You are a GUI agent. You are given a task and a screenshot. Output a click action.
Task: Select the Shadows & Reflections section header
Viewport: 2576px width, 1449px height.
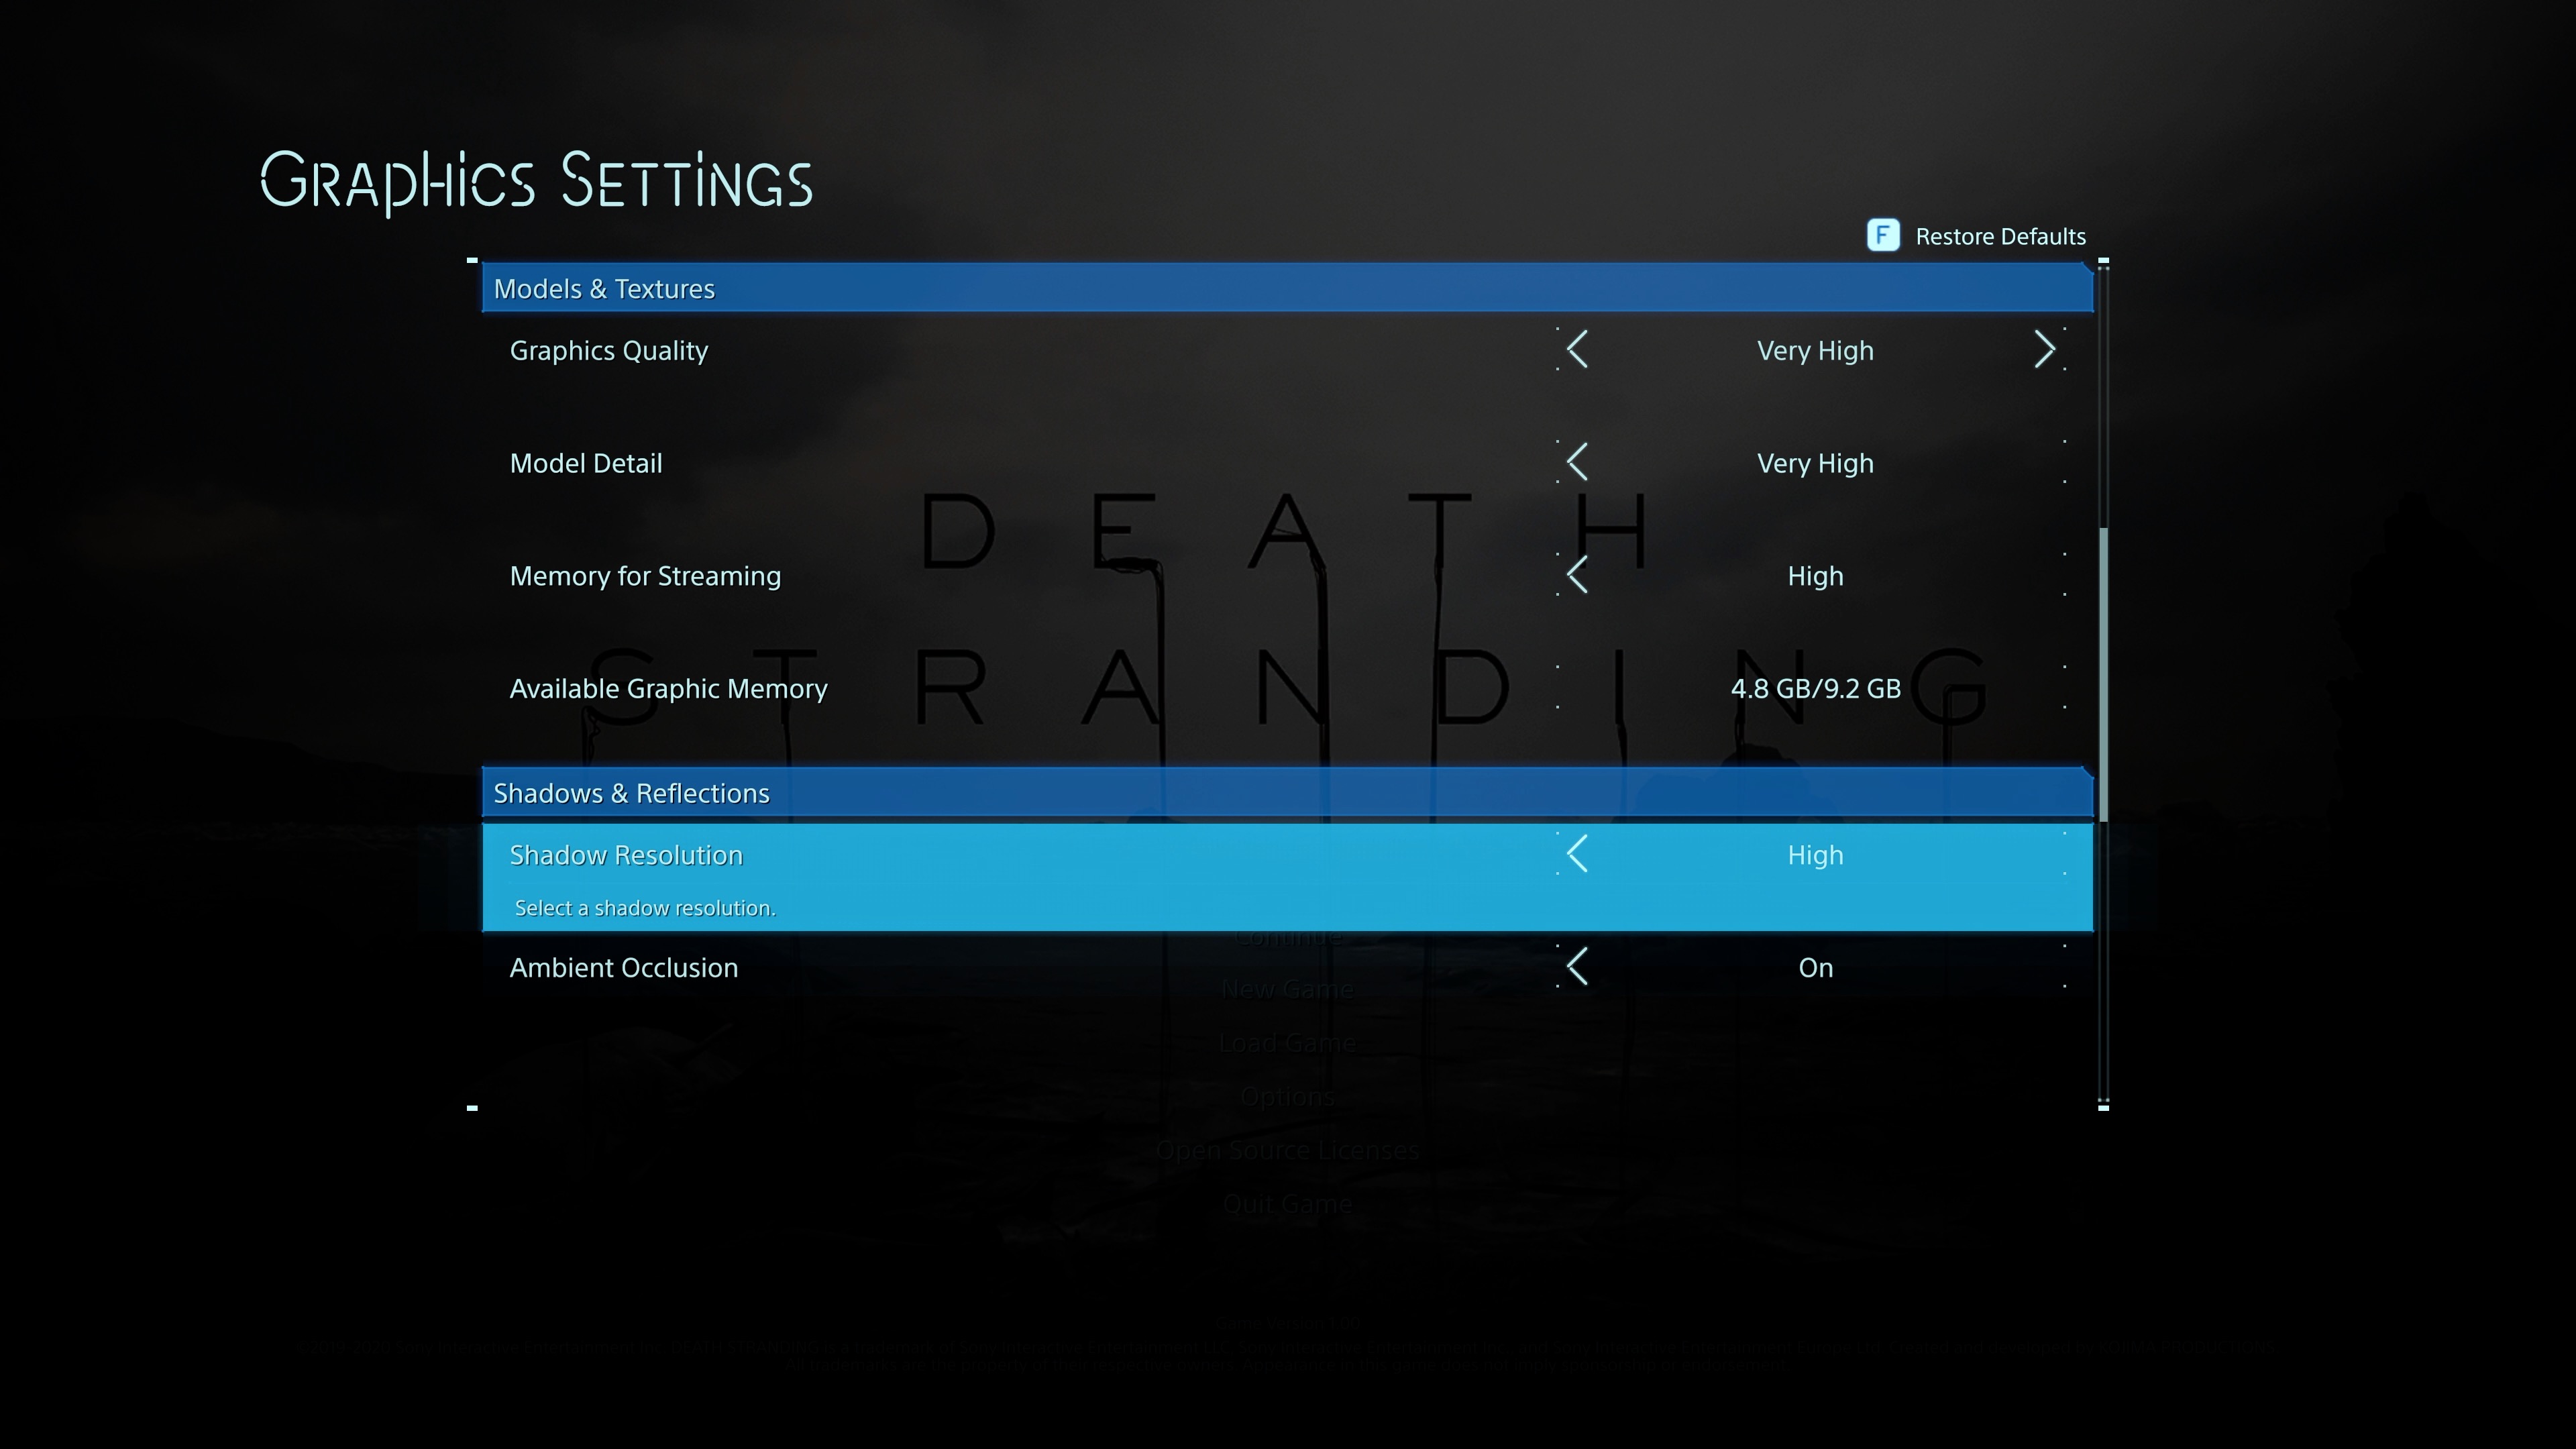point(631,793)
